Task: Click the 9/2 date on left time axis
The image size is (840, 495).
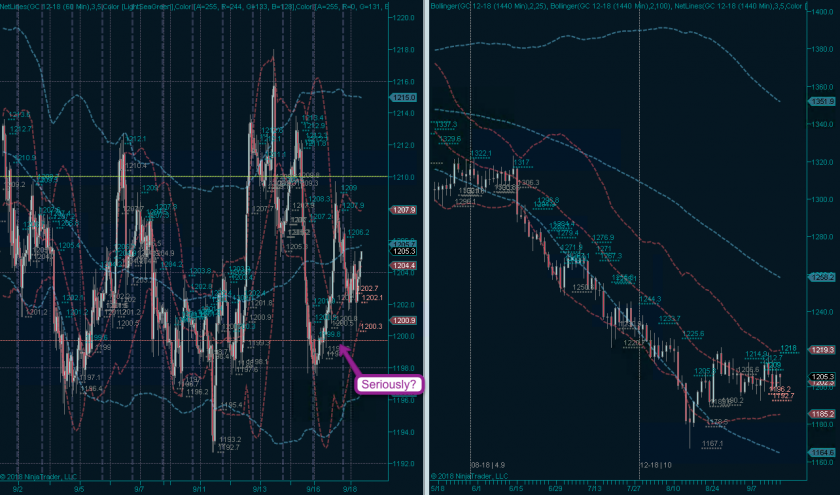Action: (x=18, y=489)
